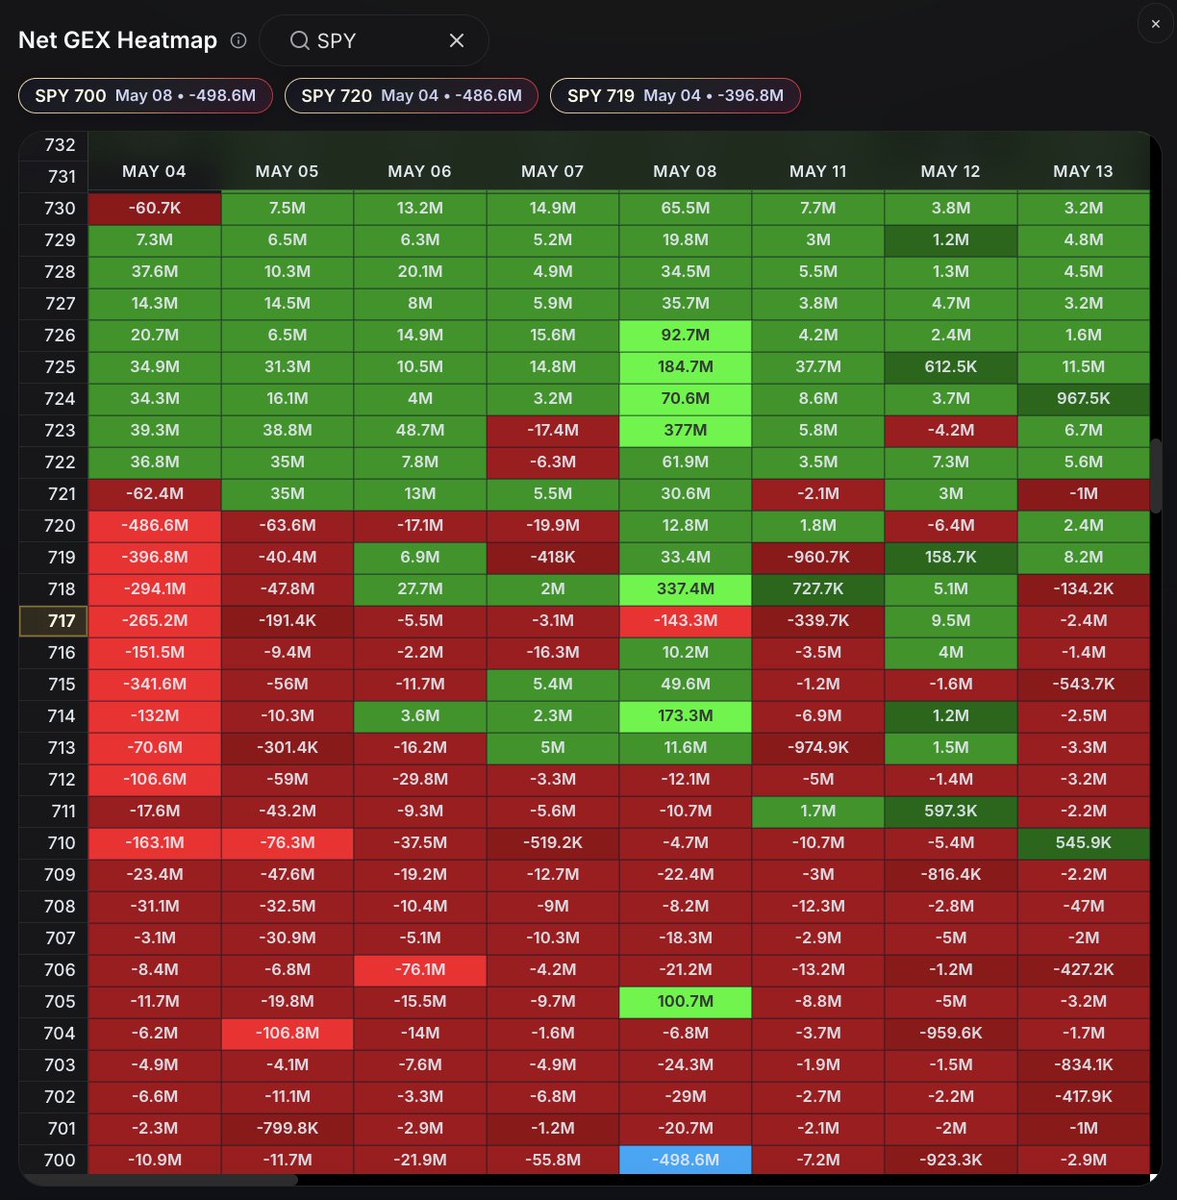Click the -60.7K cell at strike 730
The image size is (1177, 1200).
tap(154, 208)
